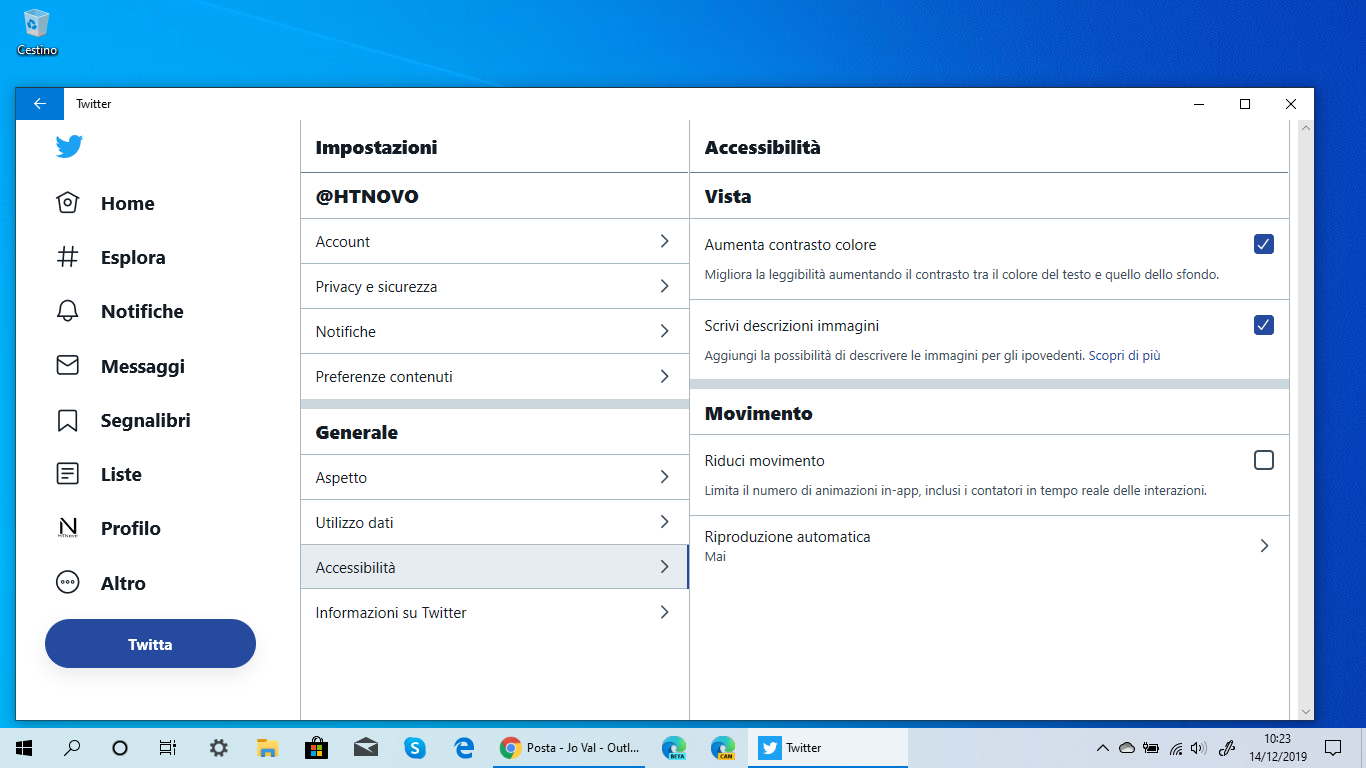This screenshot has height=768, width=1366.
Task: Enable the Riduci movimento checkbox
Action: 1264,460
